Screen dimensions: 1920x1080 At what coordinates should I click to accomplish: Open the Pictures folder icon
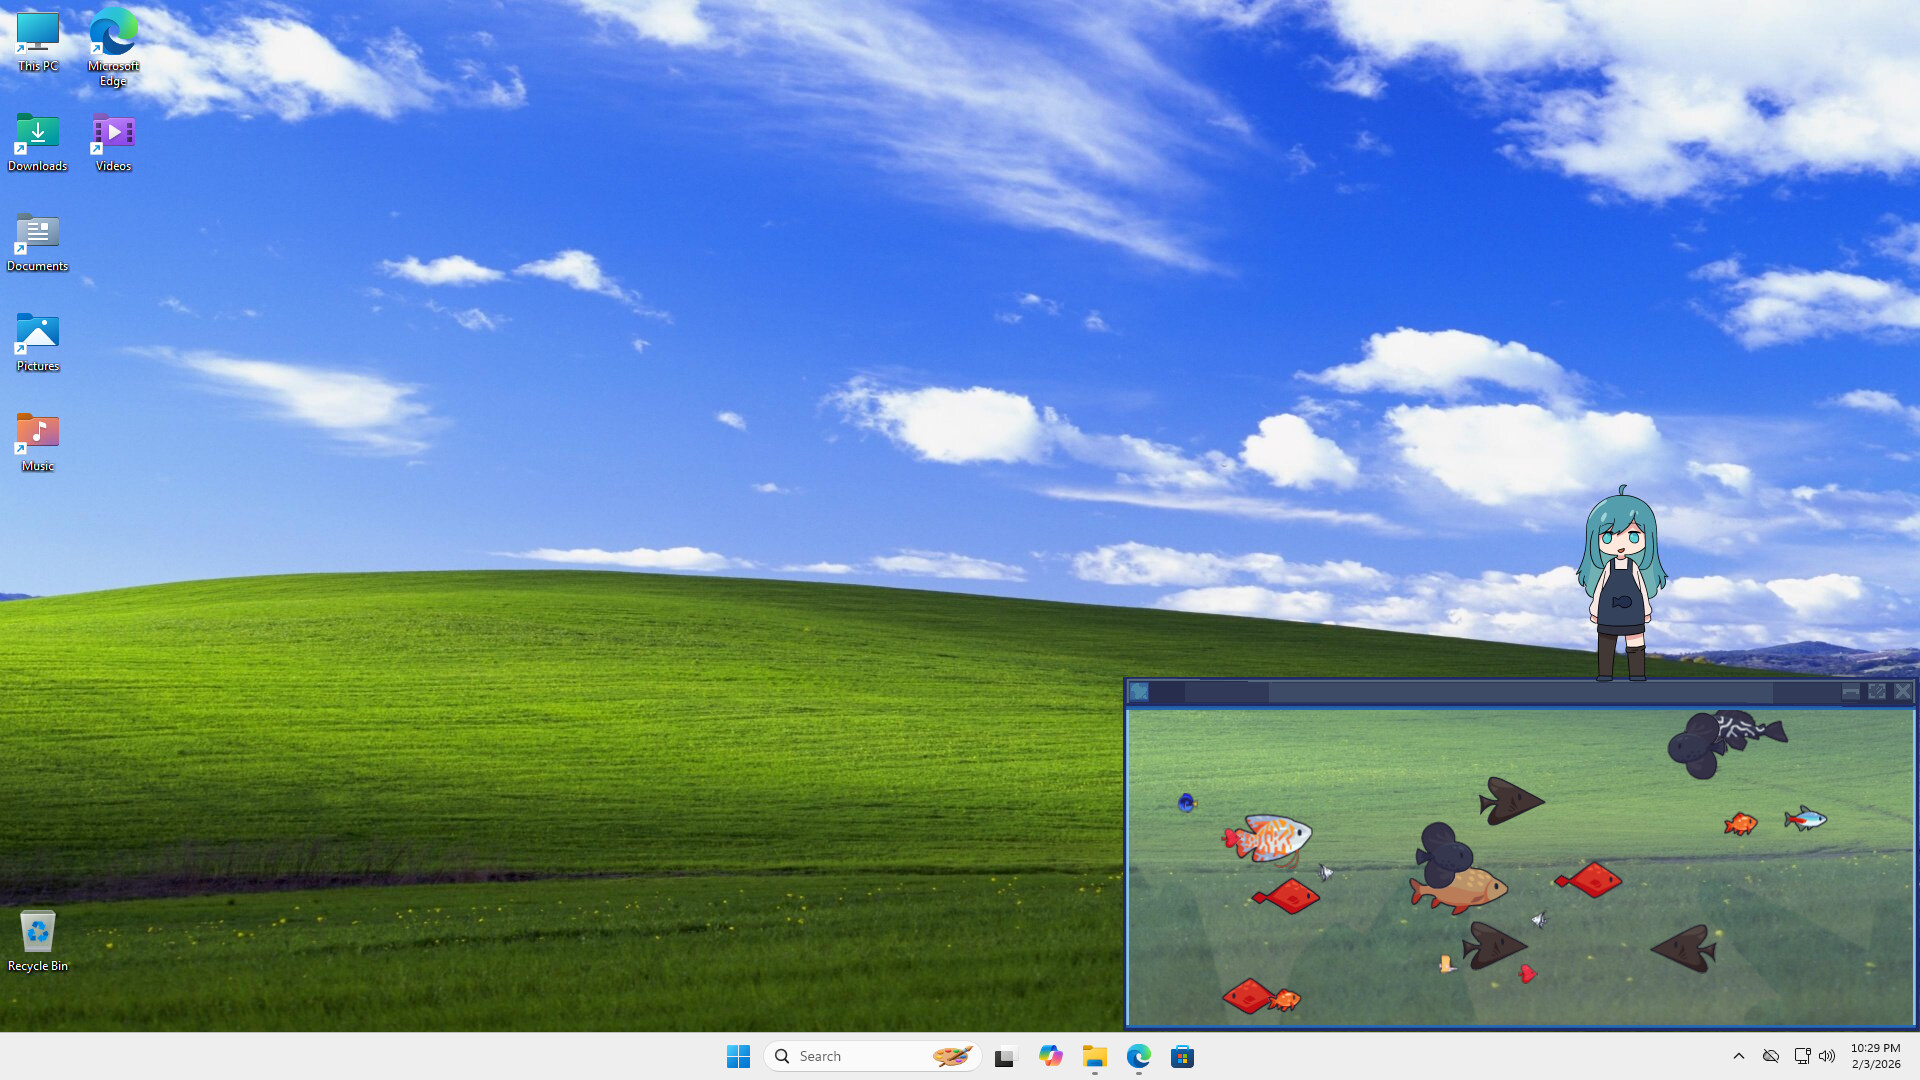pyautogui.click(x=37, y=335)
